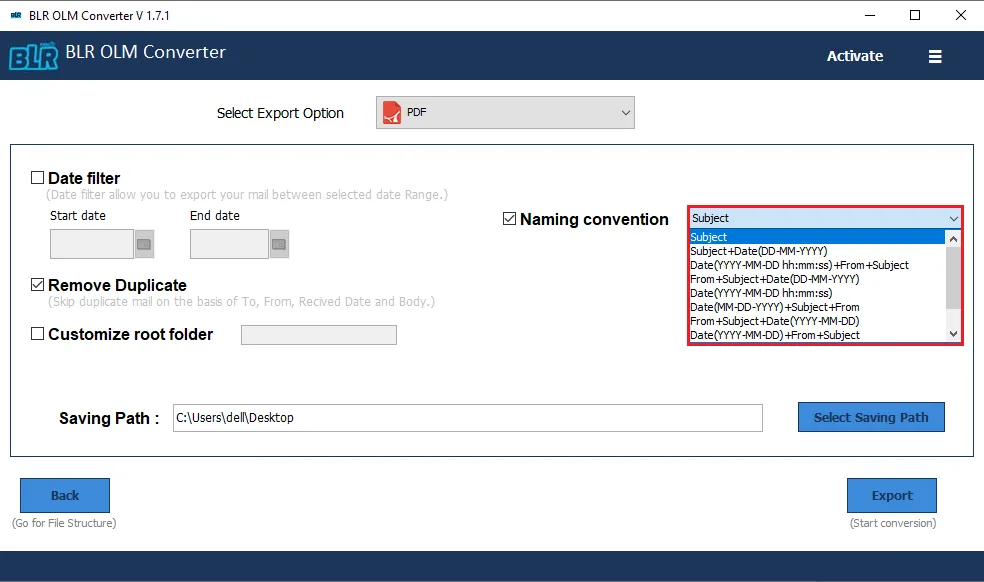Enable the Customize root folder checkbox

(x=37, y=335)
